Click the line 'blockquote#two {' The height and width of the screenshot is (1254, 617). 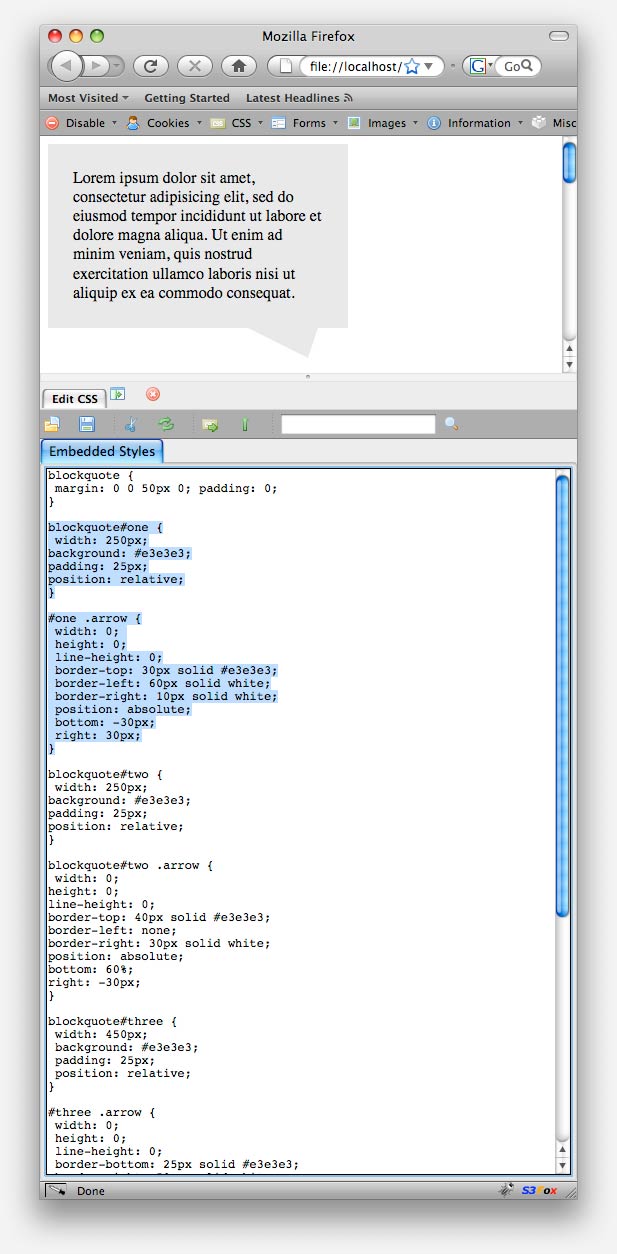(x=105, y=774)
